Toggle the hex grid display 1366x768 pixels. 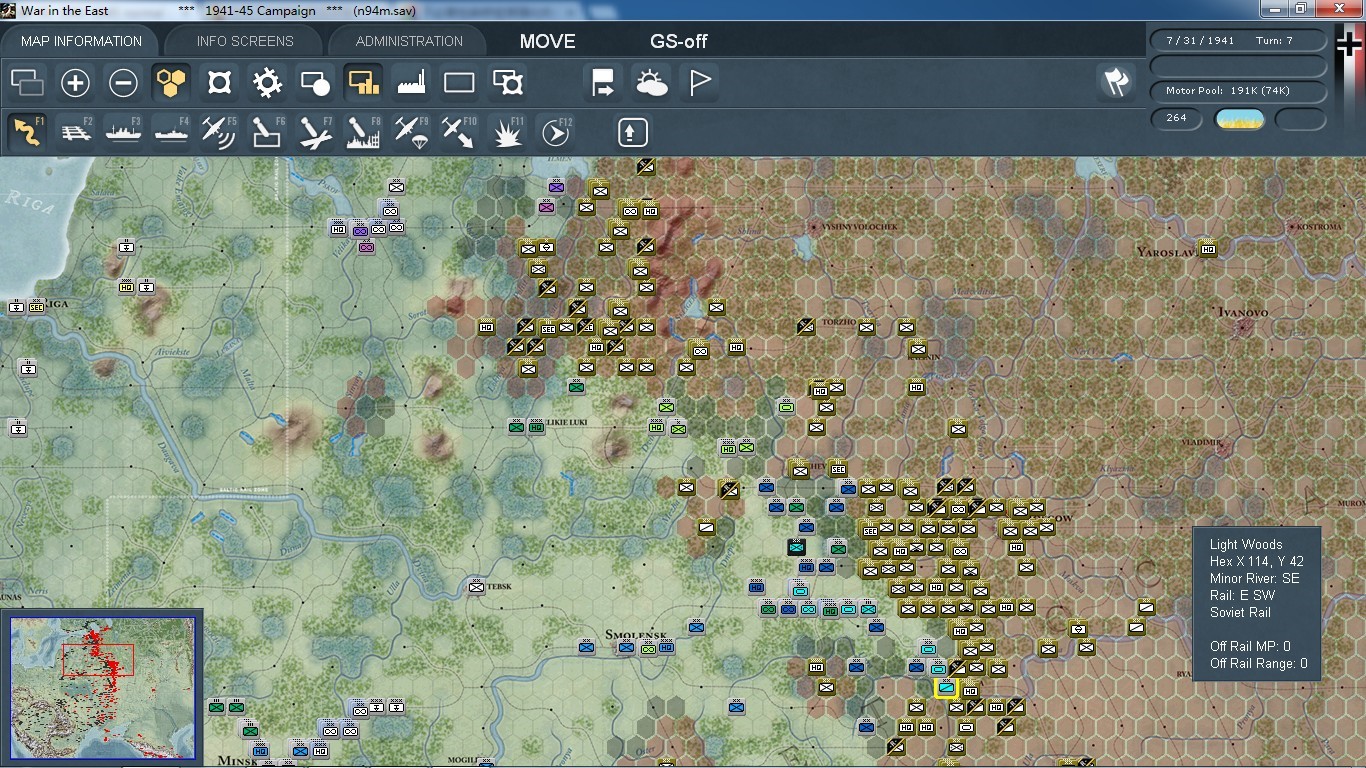tap(171, 82)
